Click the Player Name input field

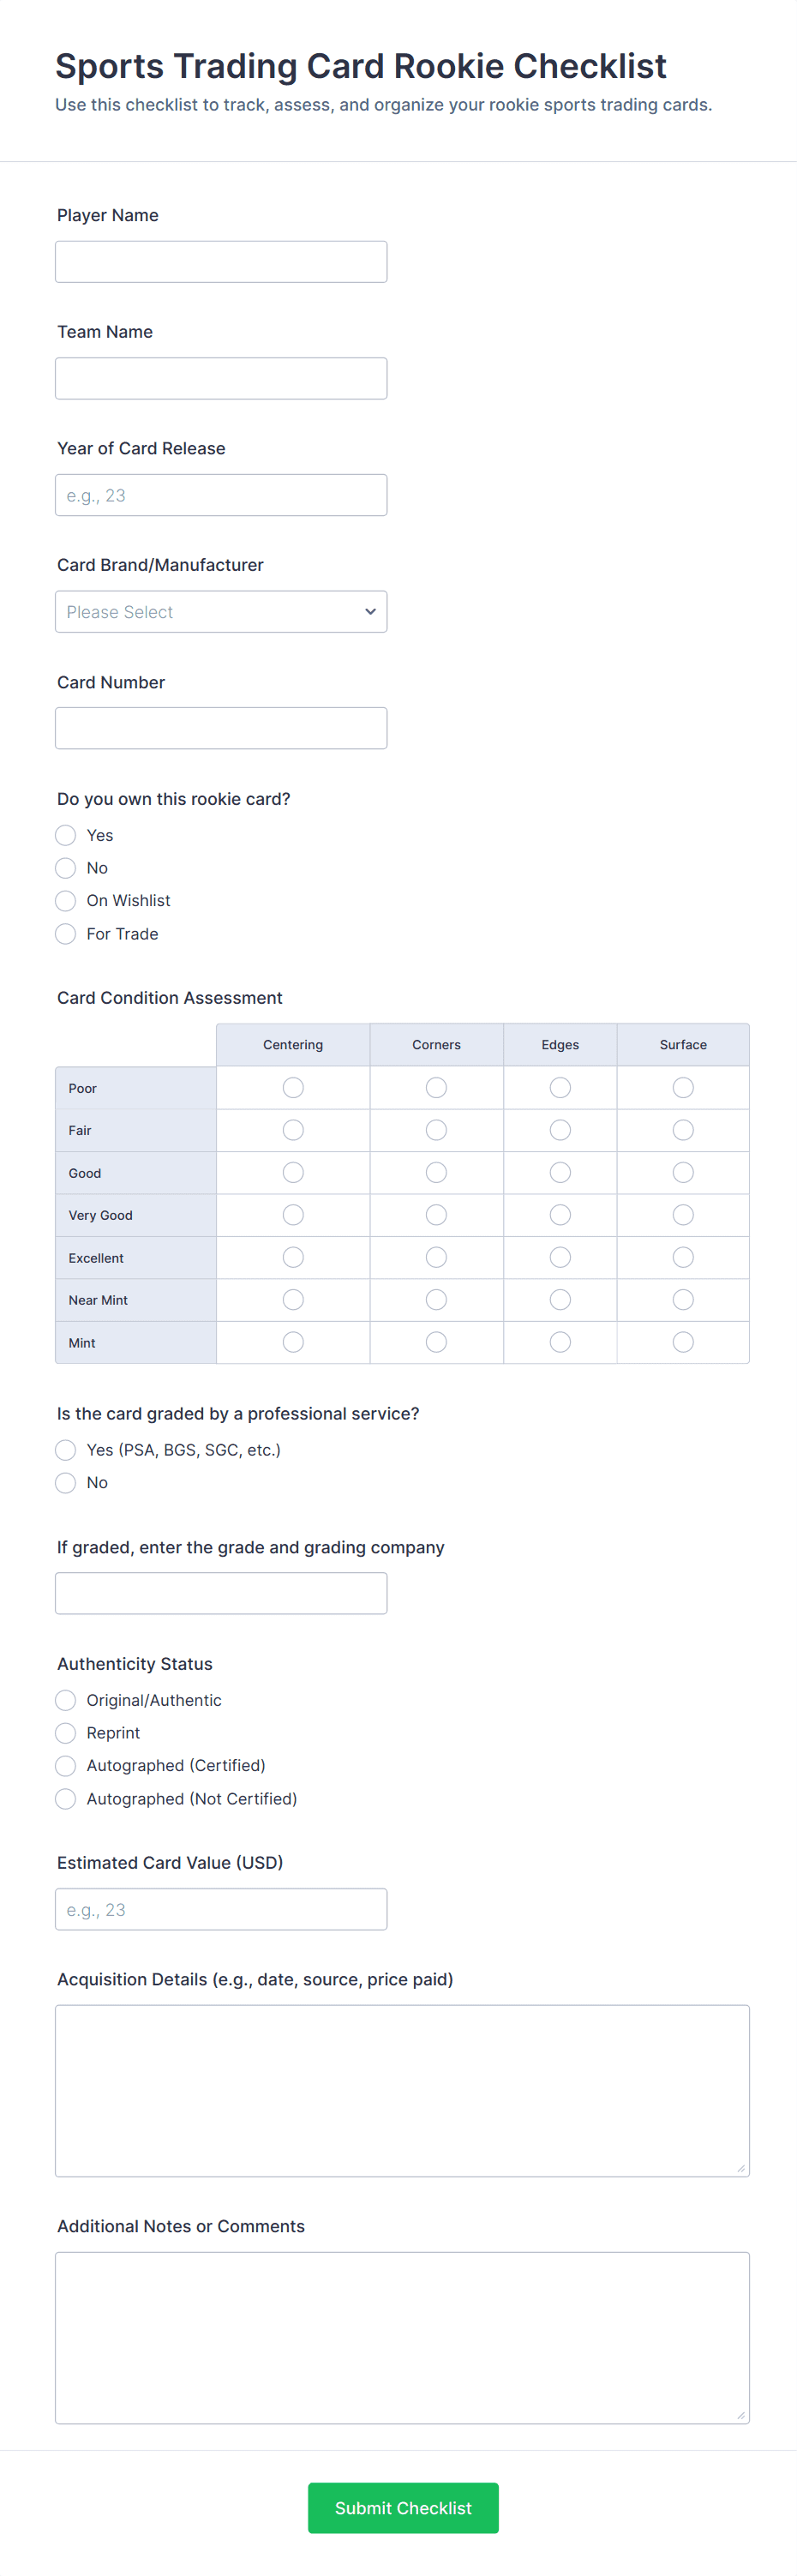click(x=221, y=262)
